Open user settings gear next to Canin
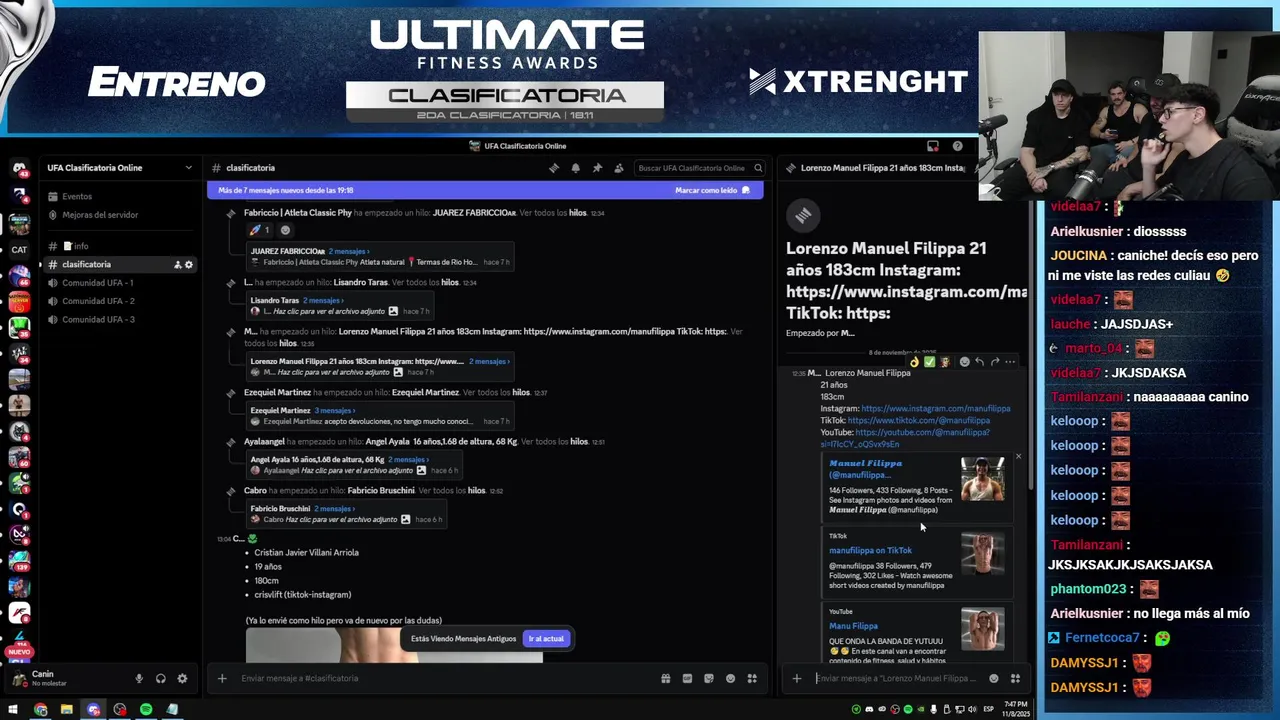The width and height of the screenshot is (1280, 720). click(182, 678)
